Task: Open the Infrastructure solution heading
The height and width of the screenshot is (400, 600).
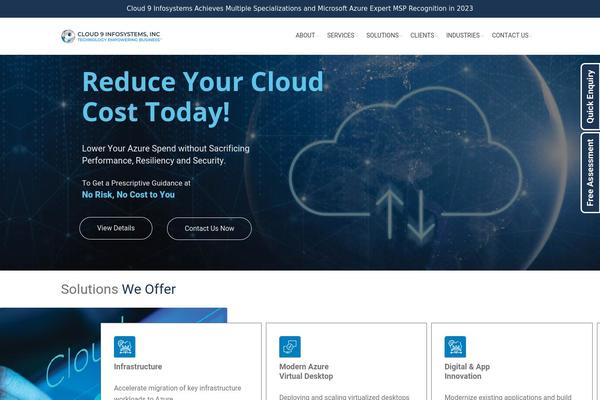Action: 138,367
